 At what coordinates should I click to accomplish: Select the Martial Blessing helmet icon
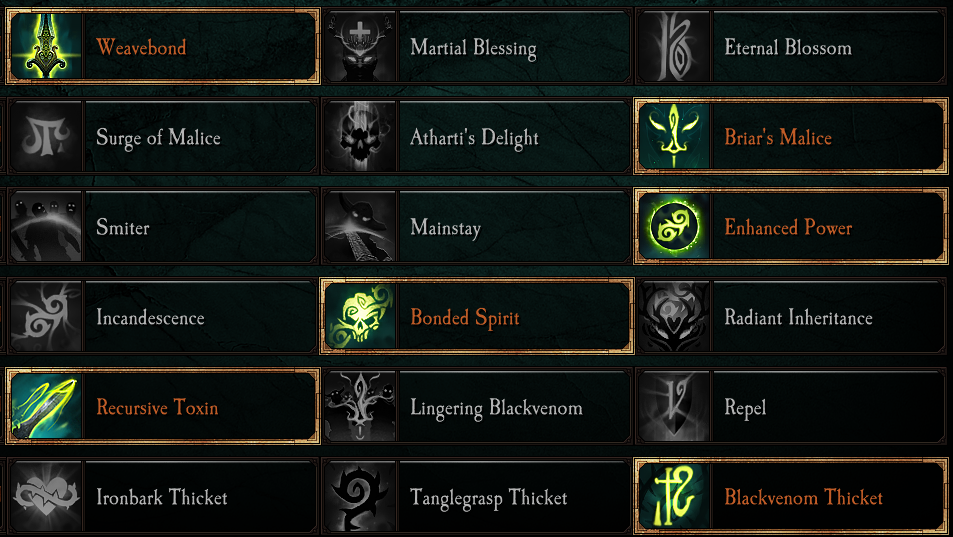(x=360, y=47)
